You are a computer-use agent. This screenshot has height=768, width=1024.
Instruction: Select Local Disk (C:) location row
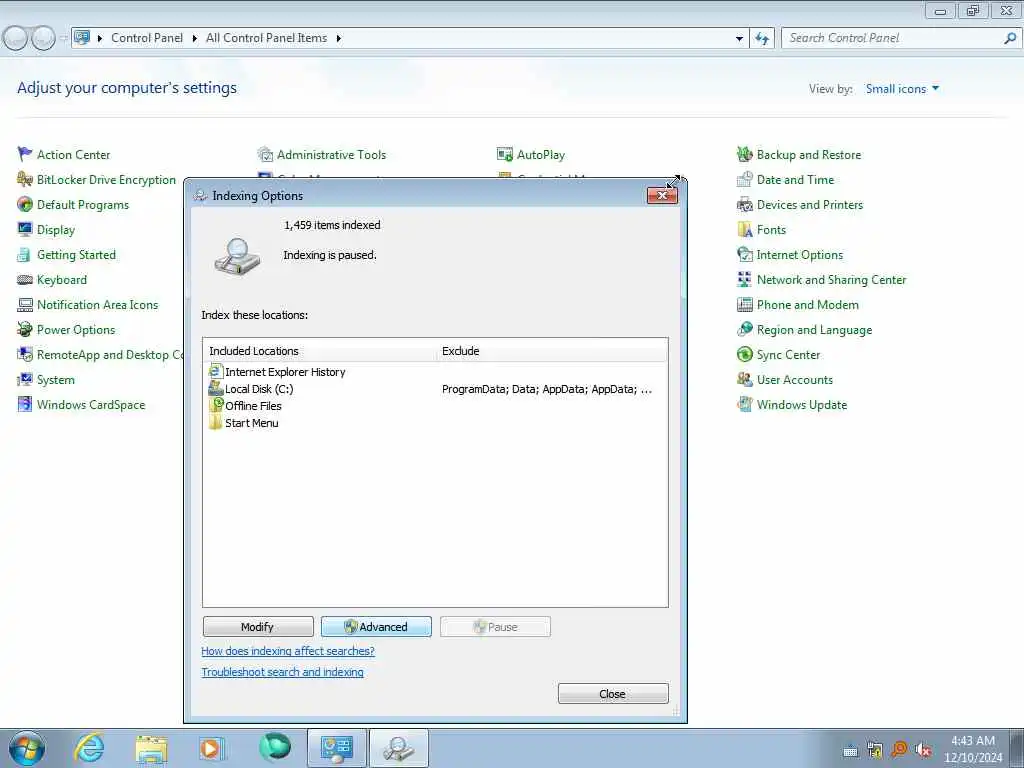point(436,389)
